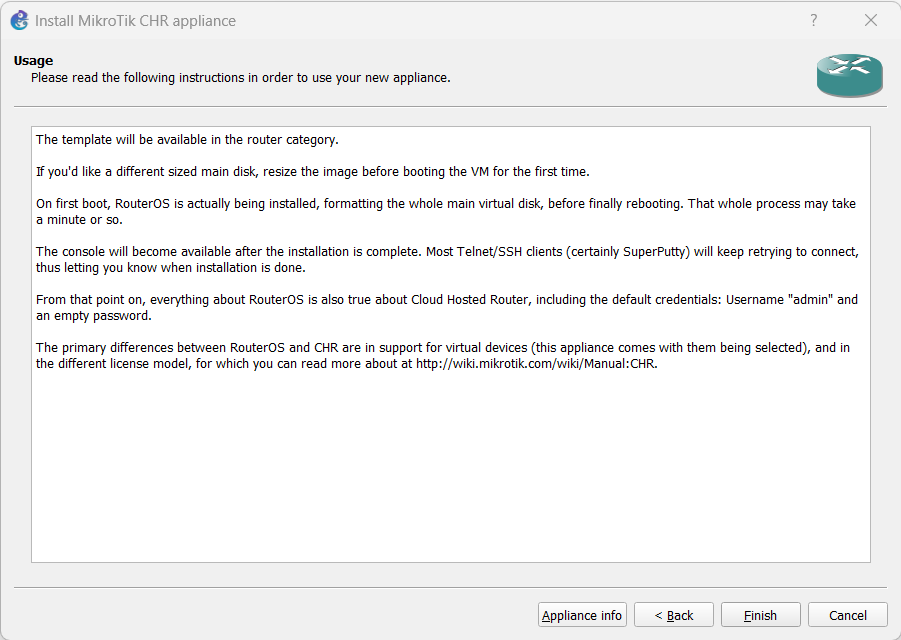Click the text 'The template will be available in the router category.'
Image resolution: width=901 pixels, height=640 pixels.
187,140
